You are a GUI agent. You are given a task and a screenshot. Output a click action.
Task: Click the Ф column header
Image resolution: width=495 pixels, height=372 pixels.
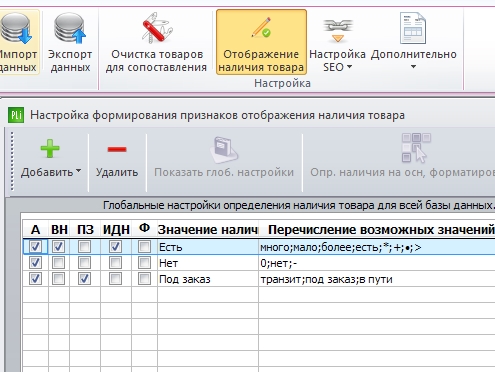click(144, 229)
